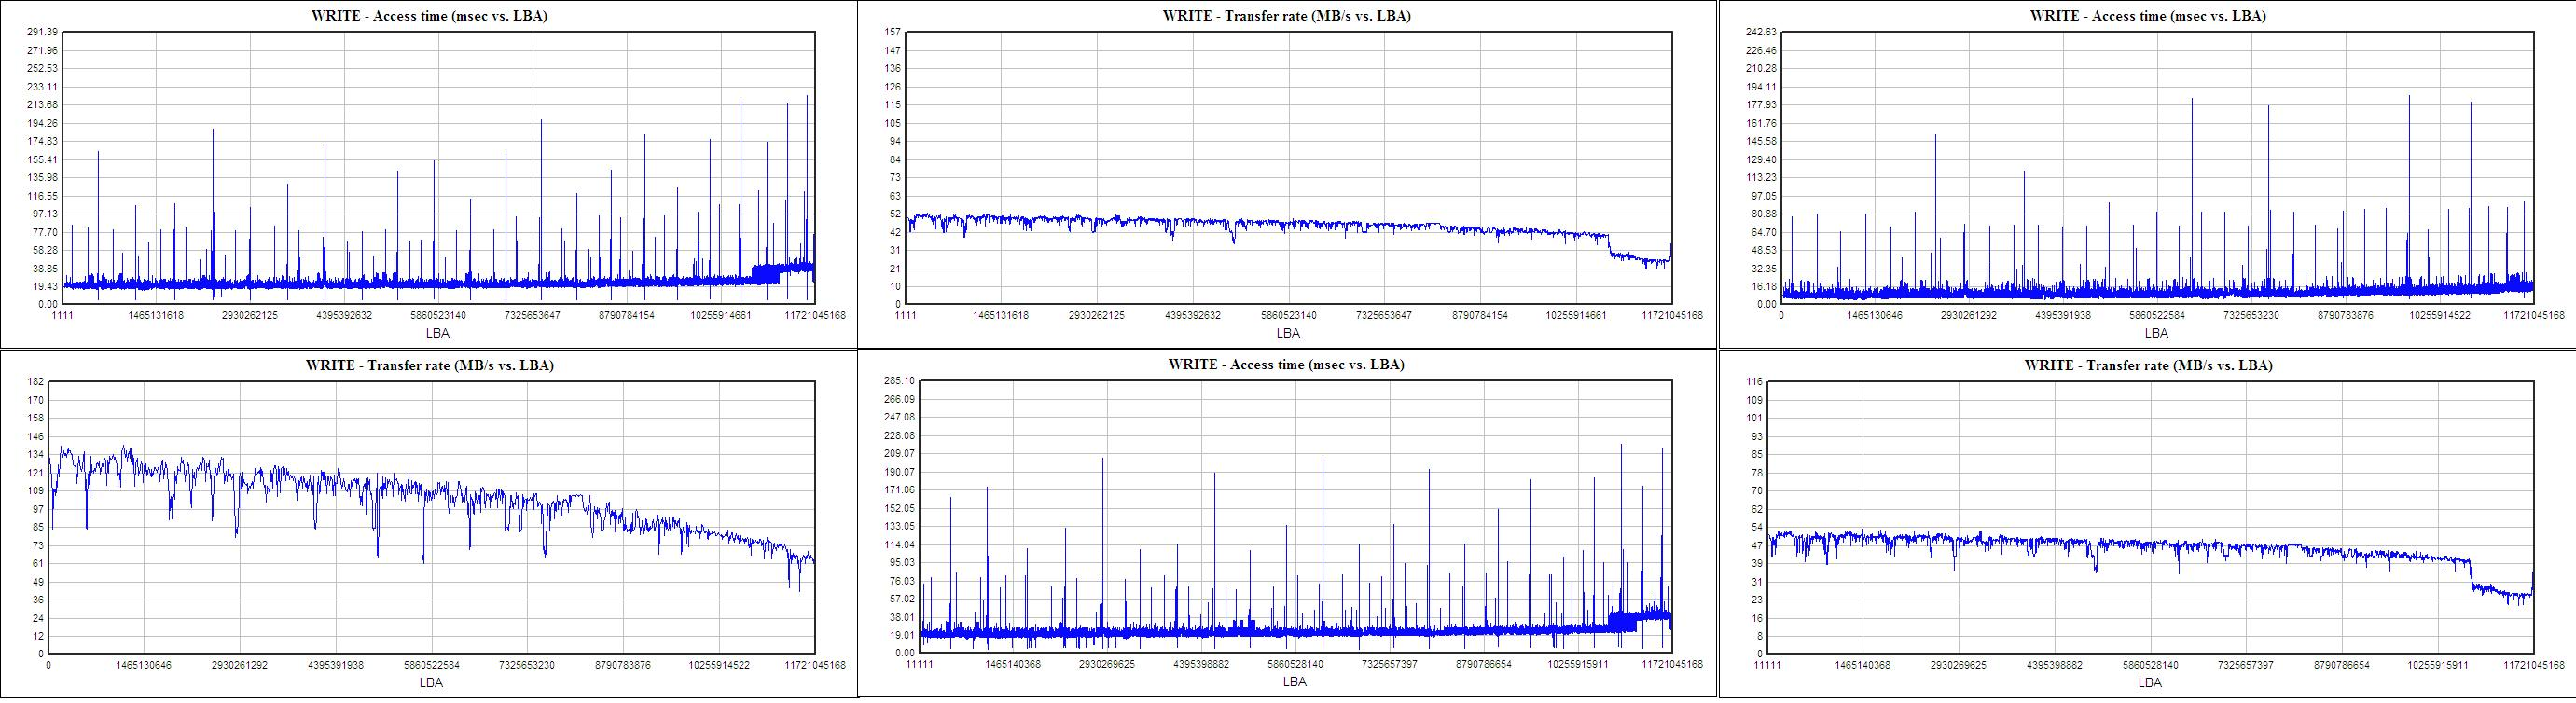
Task: Select the 194.26 tick label
Action: pos(42,123)
